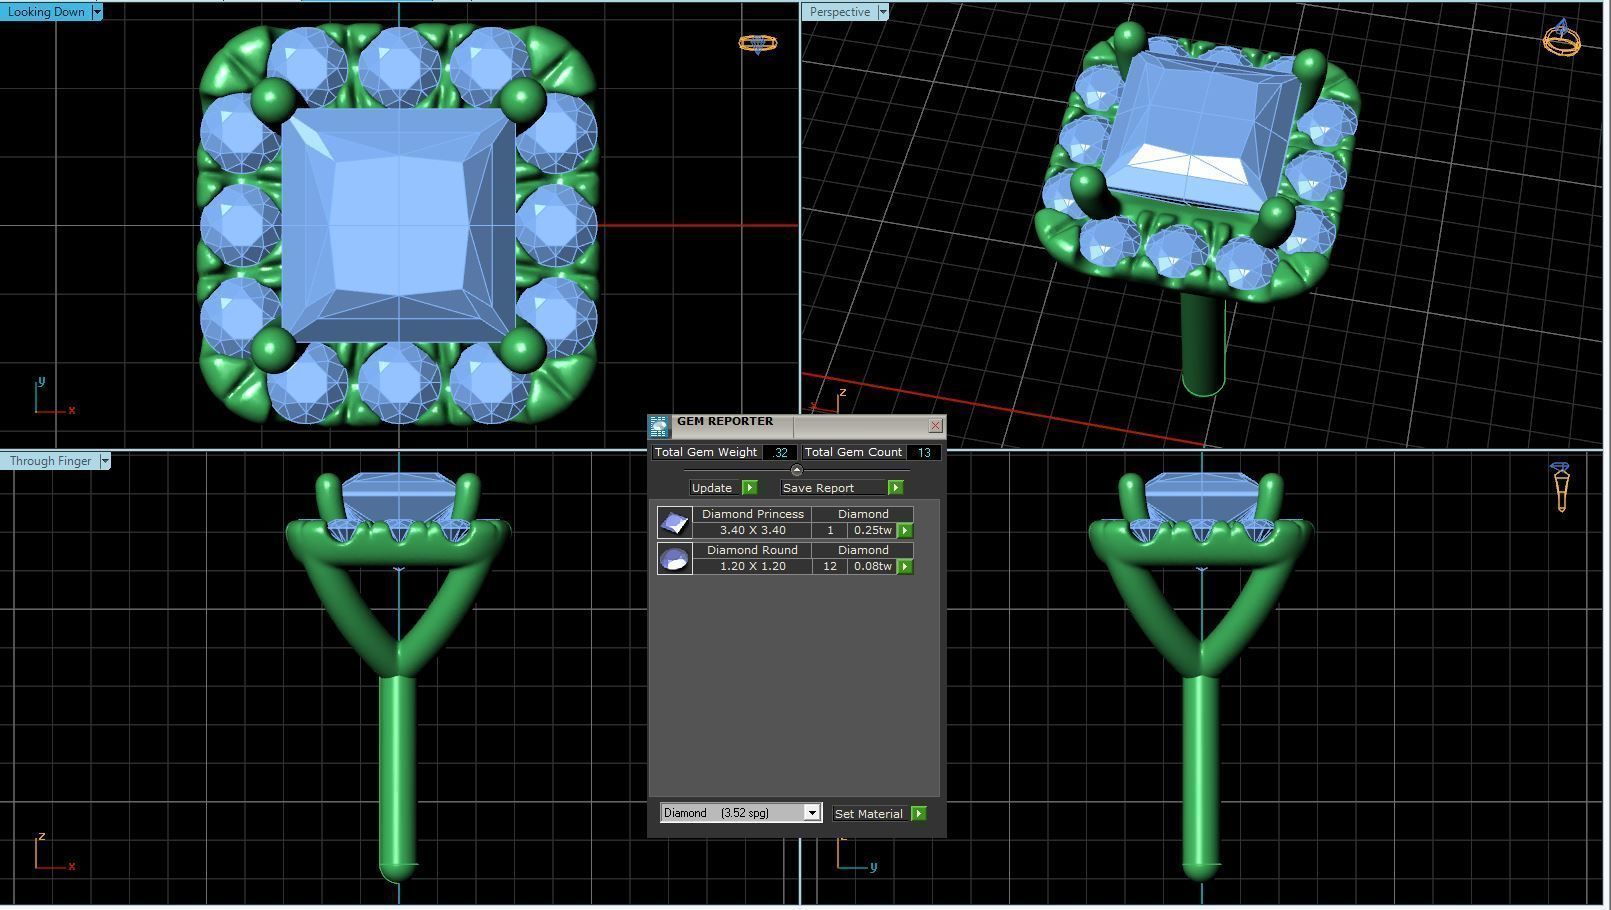Close the Gem Reporter panel
The width and height of the screenshot is (1611, 910).
(x=935, y=426)
